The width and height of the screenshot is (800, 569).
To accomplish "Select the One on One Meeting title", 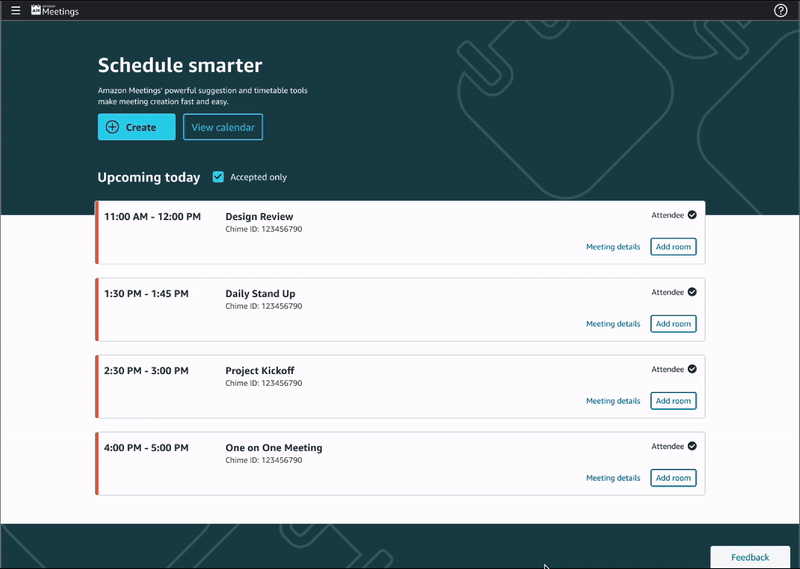I will pos(274,448).
